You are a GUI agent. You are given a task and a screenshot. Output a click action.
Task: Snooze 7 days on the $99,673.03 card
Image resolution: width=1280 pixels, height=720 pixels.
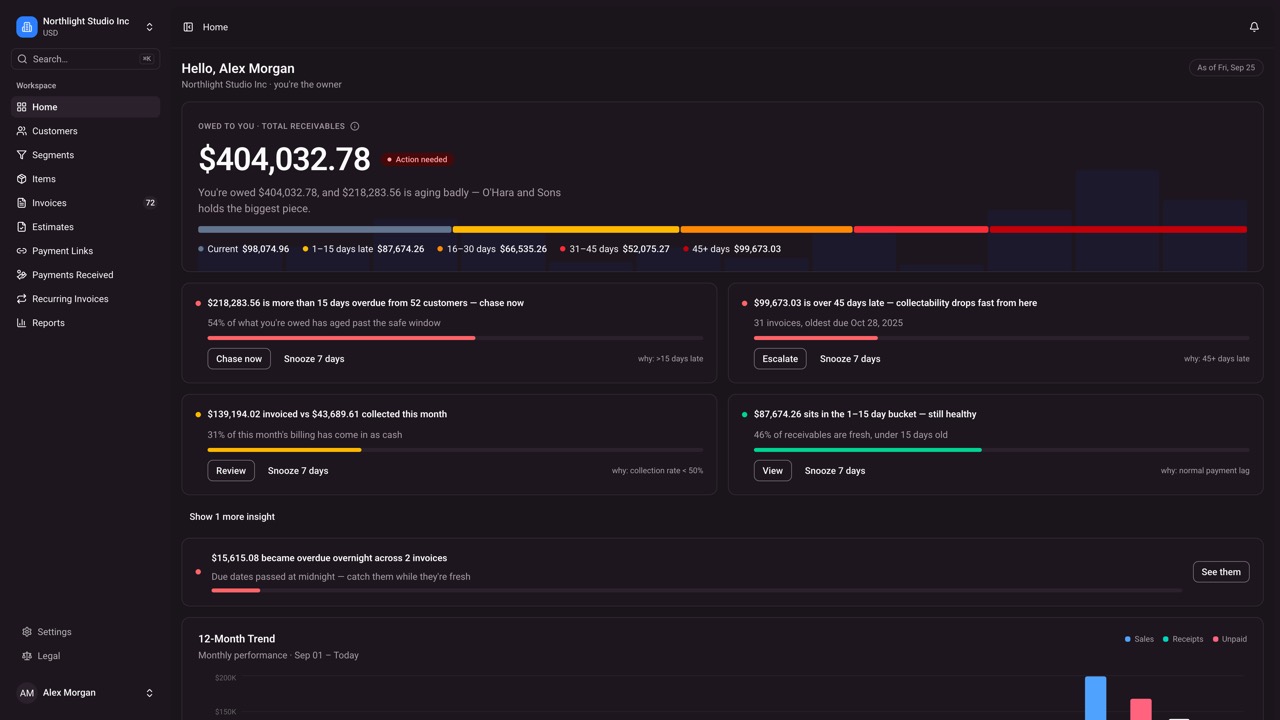tap(850, 359)
